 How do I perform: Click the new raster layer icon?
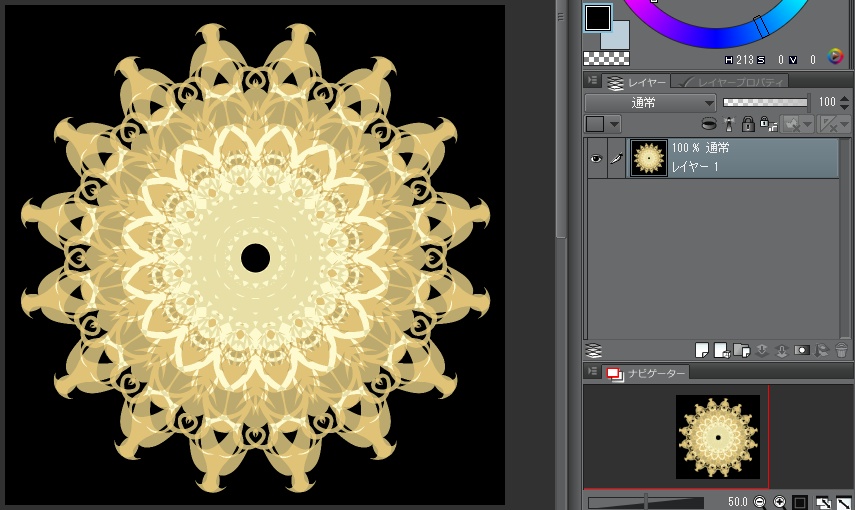point(702,350)
